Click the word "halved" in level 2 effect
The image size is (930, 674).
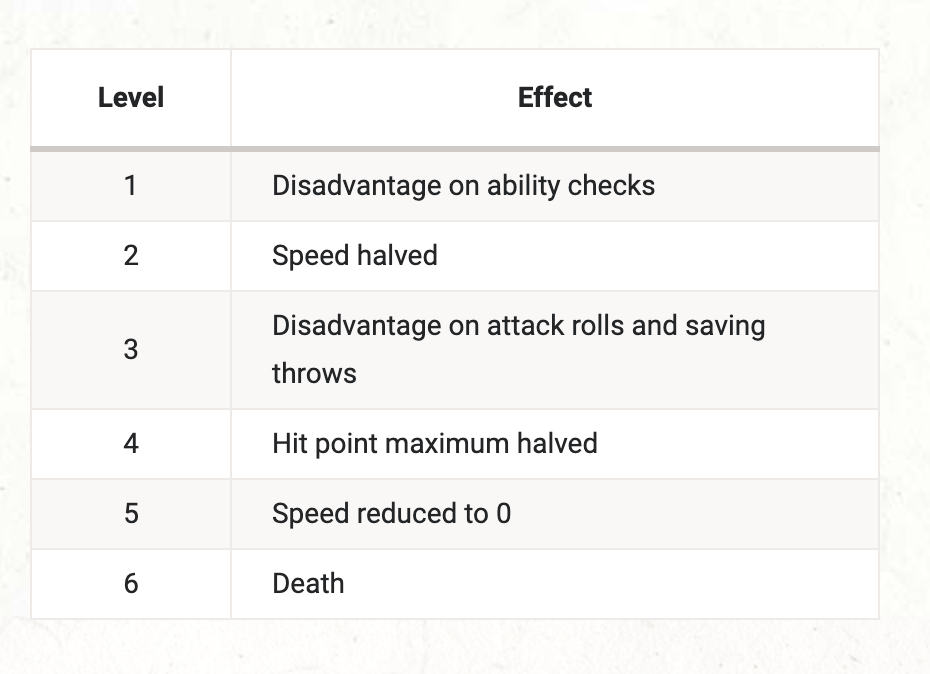click(x=401, y=256)
